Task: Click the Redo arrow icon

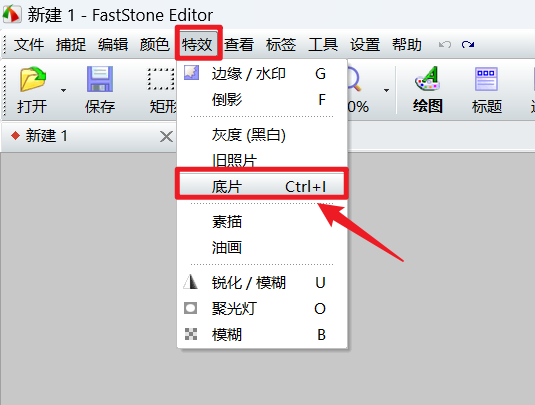Action: pos(468,44)
